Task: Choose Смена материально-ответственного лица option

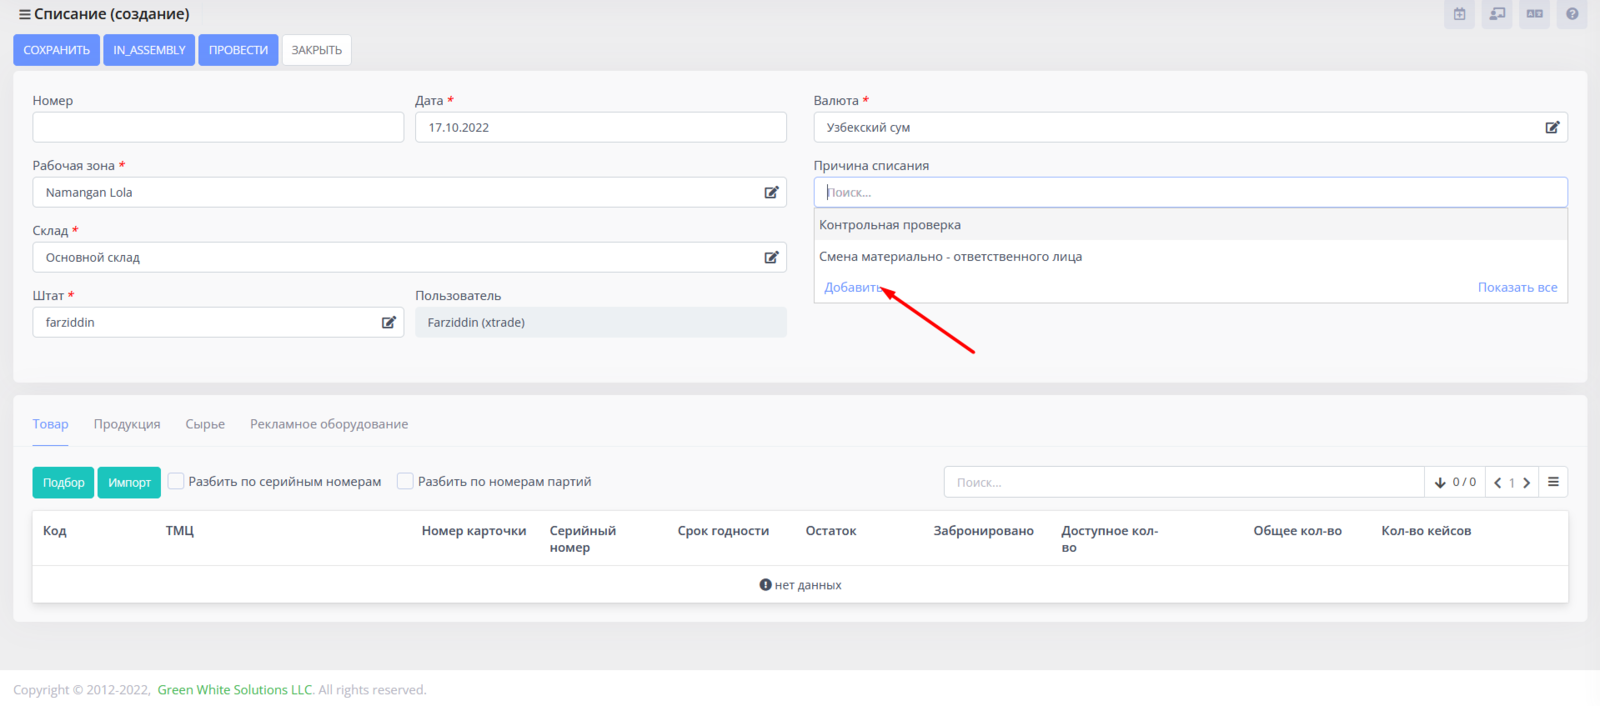Action: coord(950,257)
